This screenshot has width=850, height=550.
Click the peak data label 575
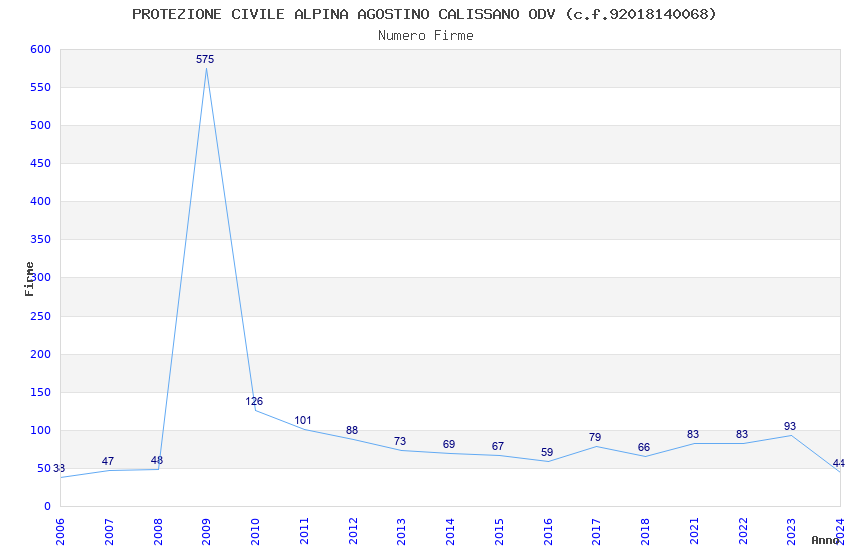pyautogui.click(x=205, y=59)
